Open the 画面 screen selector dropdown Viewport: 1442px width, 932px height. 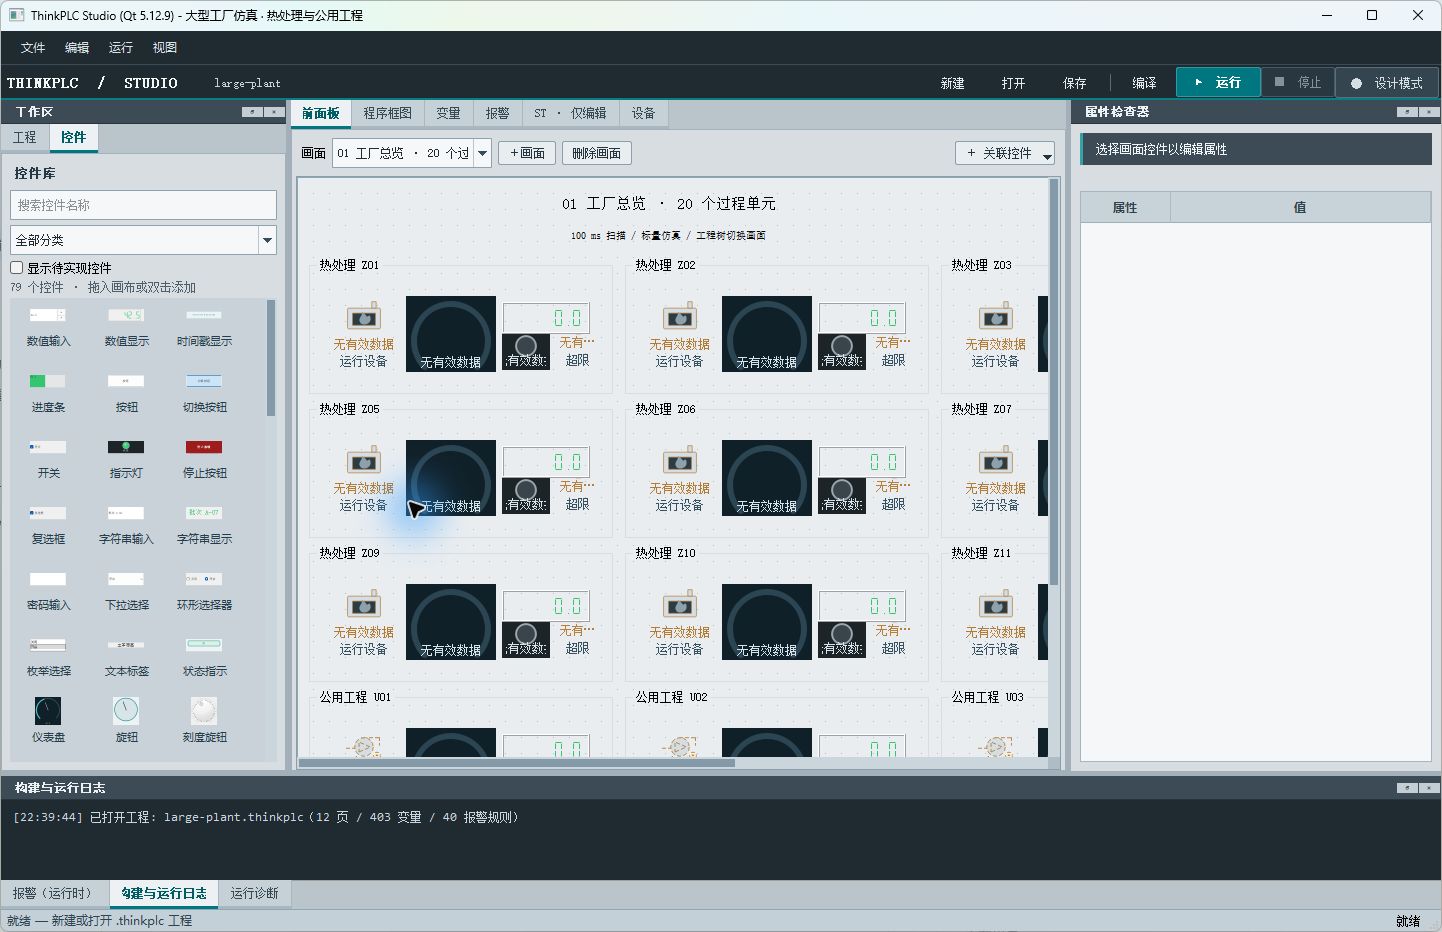click(411, 153)
